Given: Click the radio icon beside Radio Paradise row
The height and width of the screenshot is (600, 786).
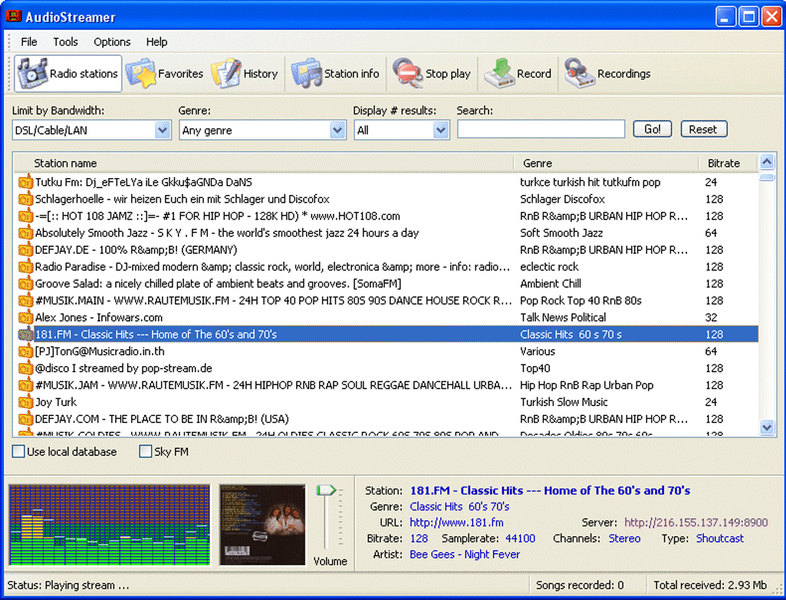Looking at the screenshot, I should pos(25,267).
